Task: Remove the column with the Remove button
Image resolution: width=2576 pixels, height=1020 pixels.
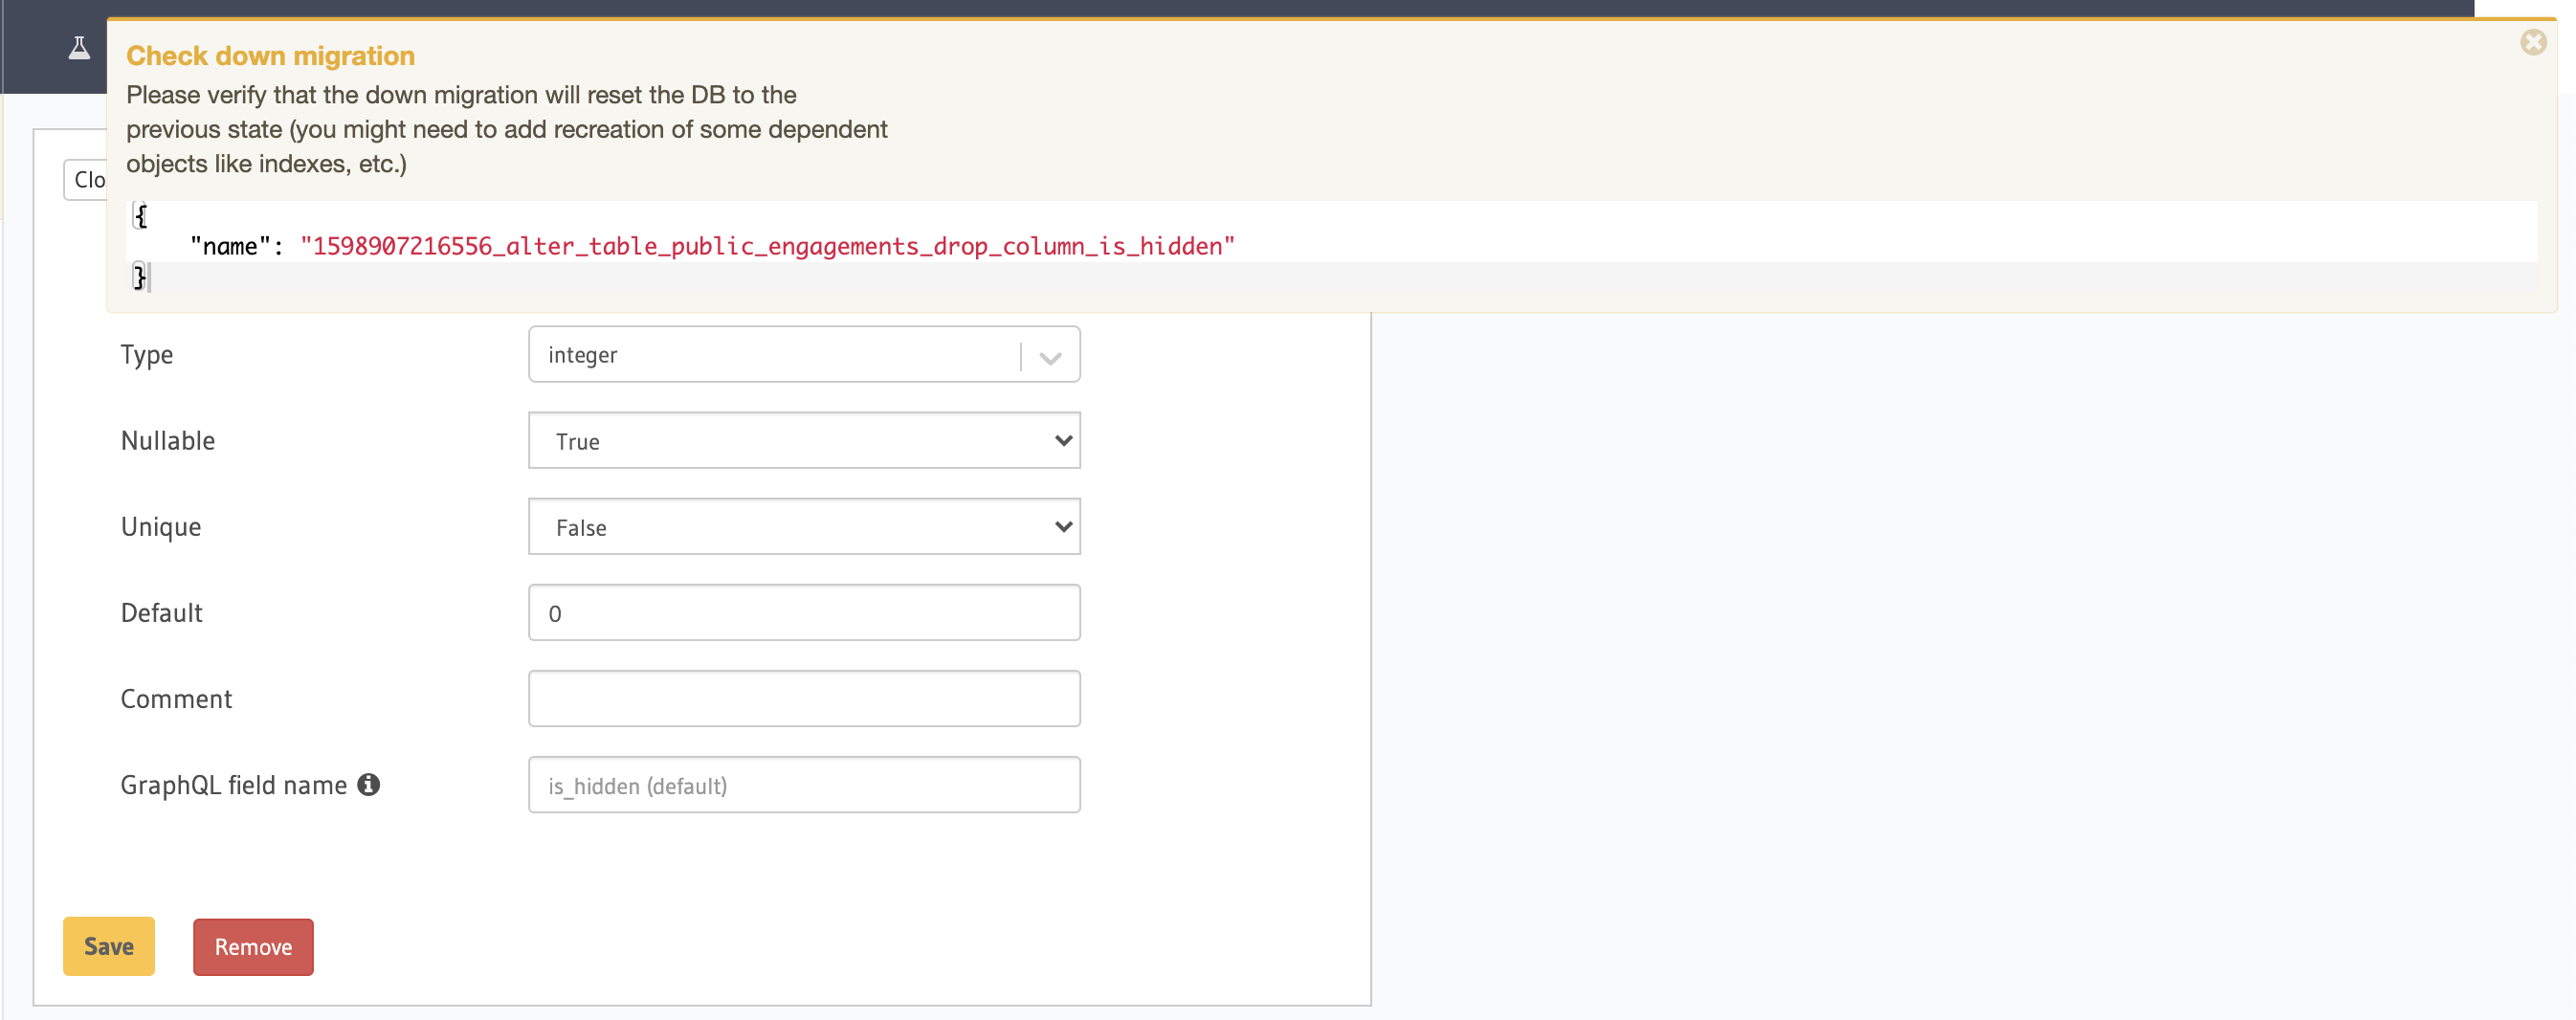Action: [x=252, y=946]
